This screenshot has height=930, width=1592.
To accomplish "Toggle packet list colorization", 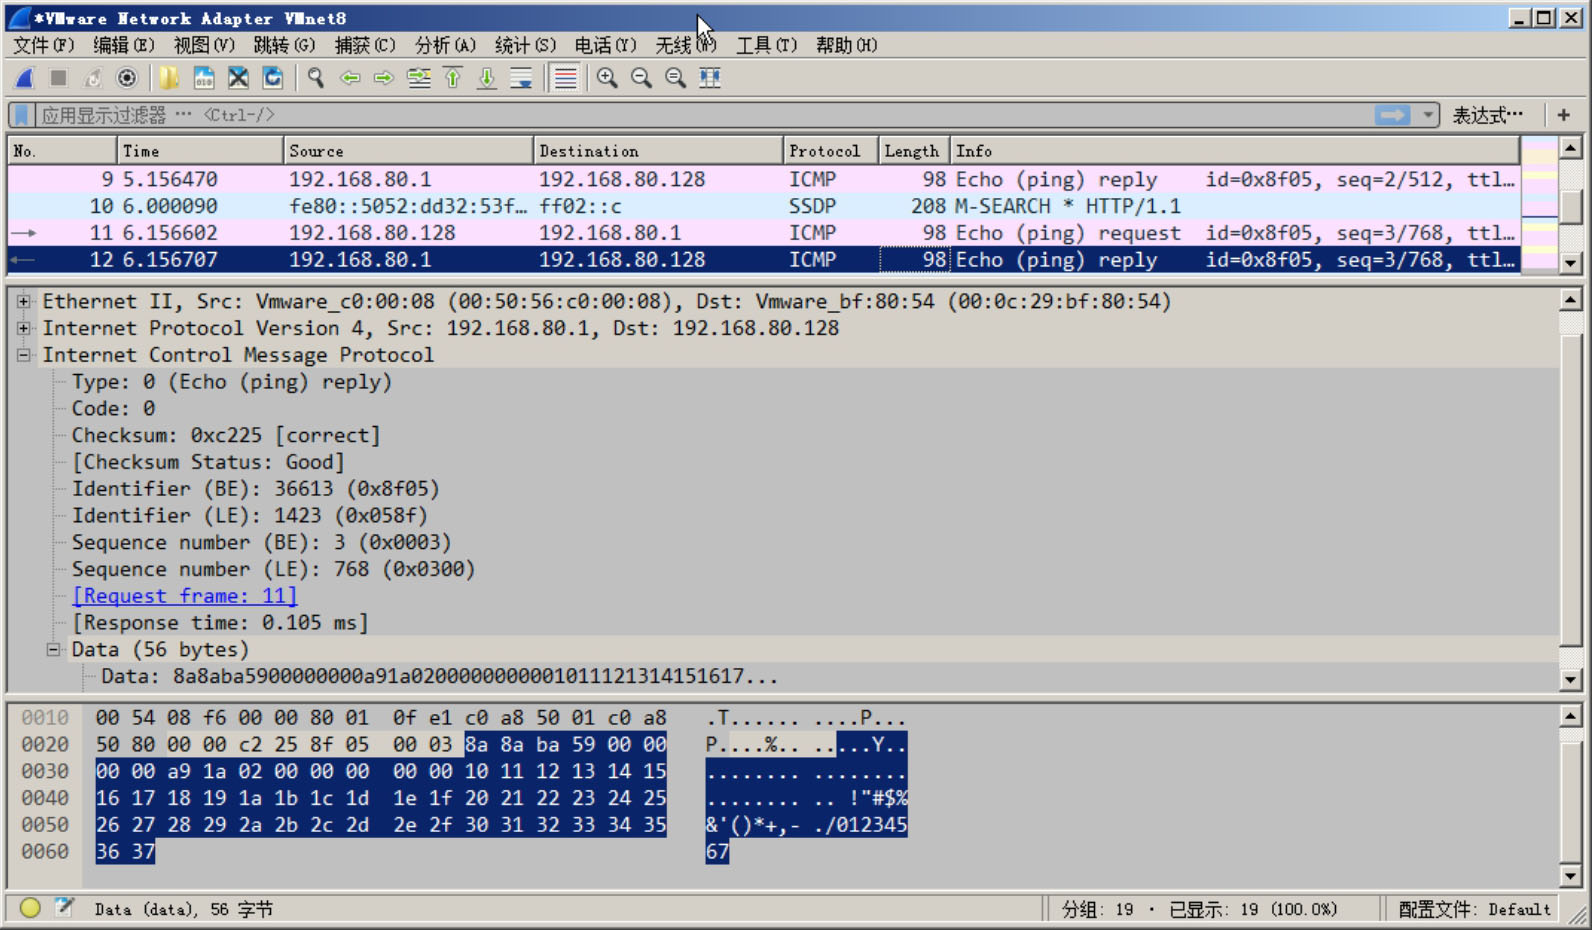I will tap(565, 78).
